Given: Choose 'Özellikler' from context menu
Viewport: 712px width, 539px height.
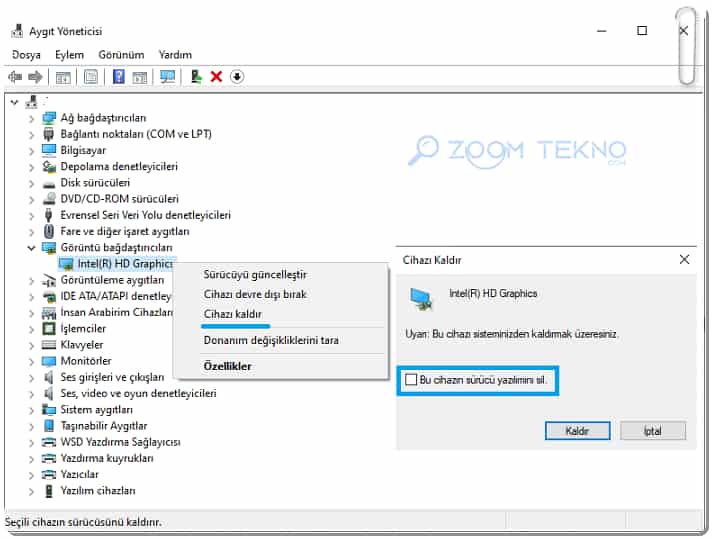Looking at the screenshot, I should [227, 366].
